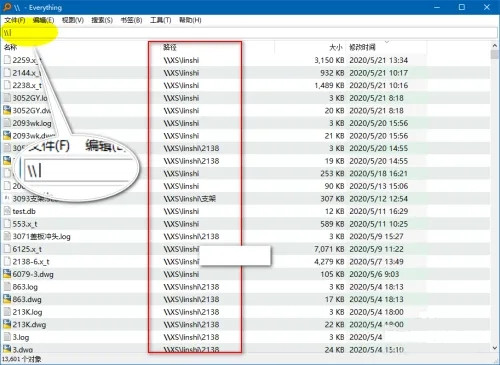Click the size value 3,150 KB

[329, 60]
